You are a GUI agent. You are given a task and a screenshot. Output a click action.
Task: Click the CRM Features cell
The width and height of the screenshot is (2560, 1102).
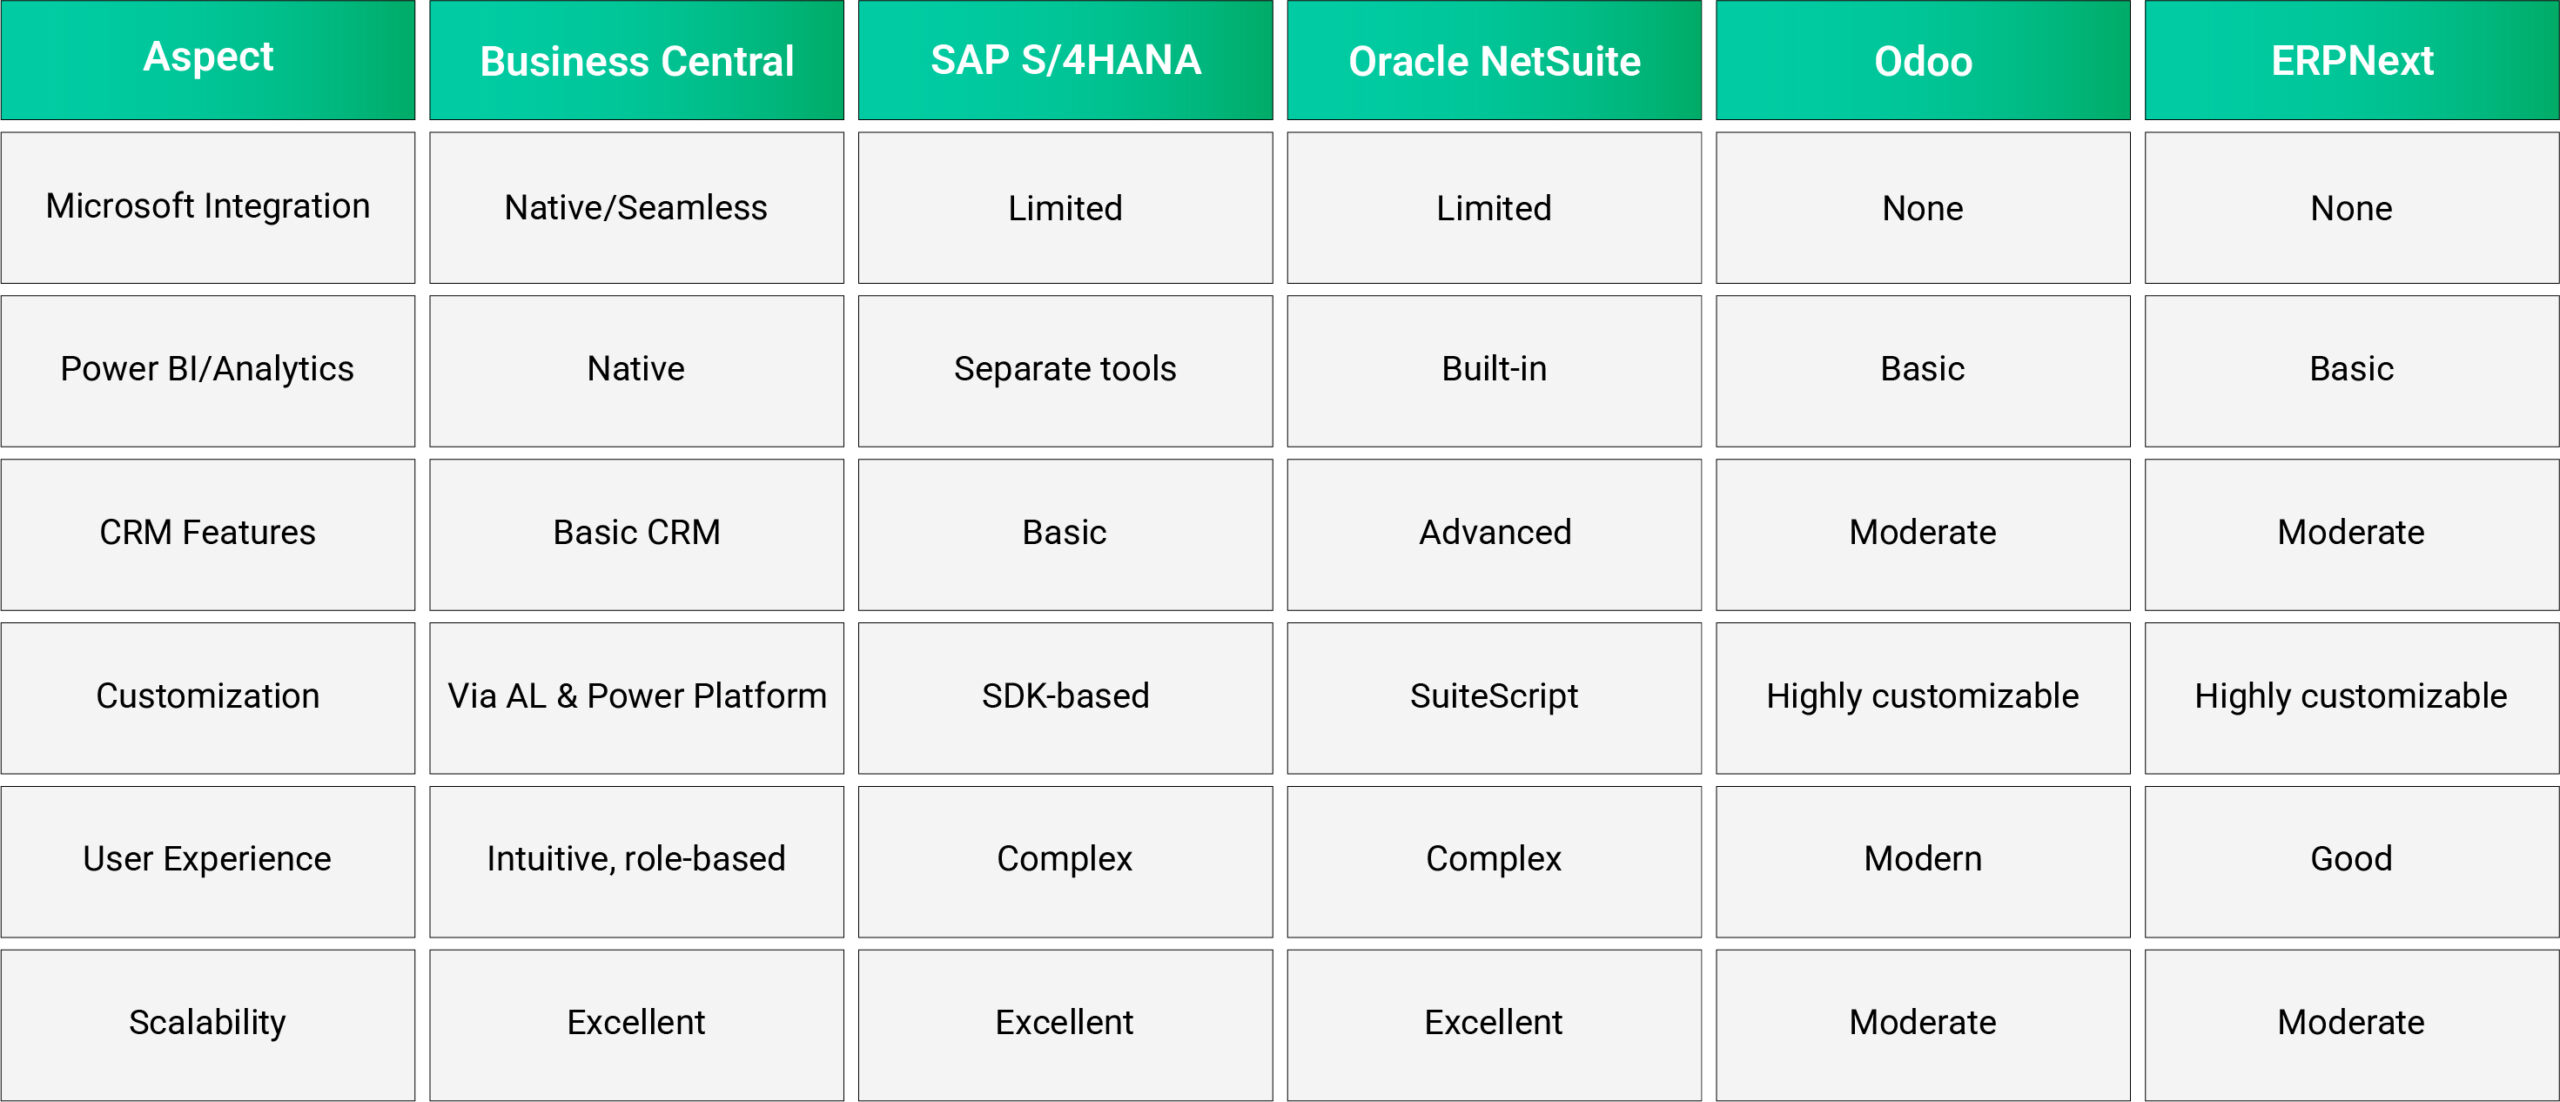pyautogui.click(x=208, y=533)
